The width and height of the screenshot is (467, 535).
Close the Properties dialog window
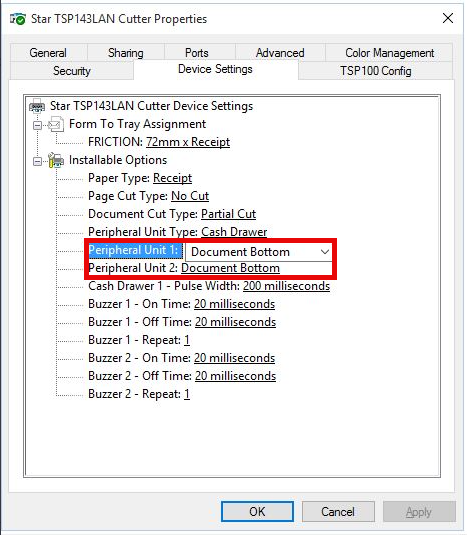[448, 18]
